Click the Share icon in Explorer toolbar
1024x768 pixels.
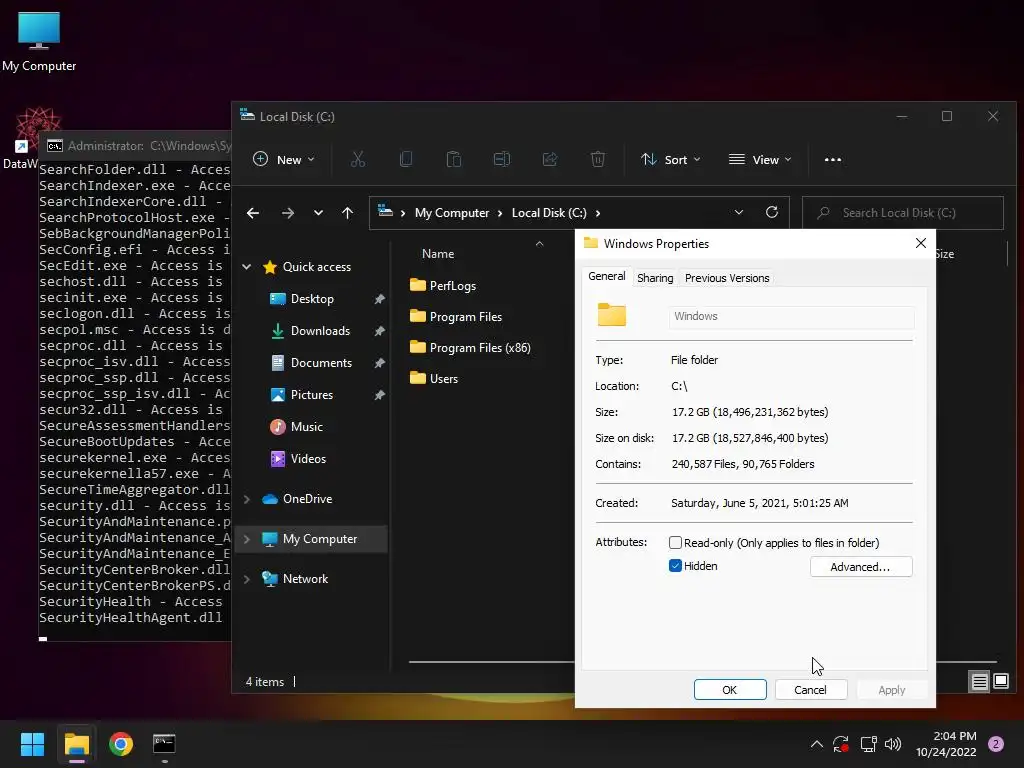[550, 159]
